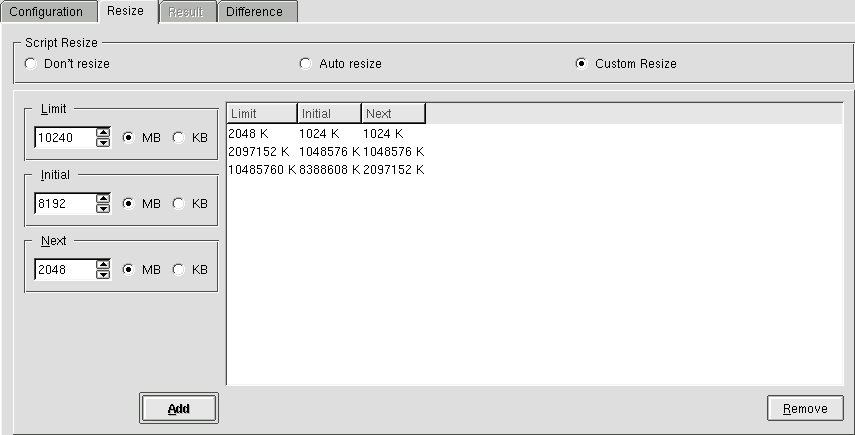Image resolution: width=855 pixels, height=435 pixels.
Task: Switch to the Configuration tab
Action: [46, 12]
